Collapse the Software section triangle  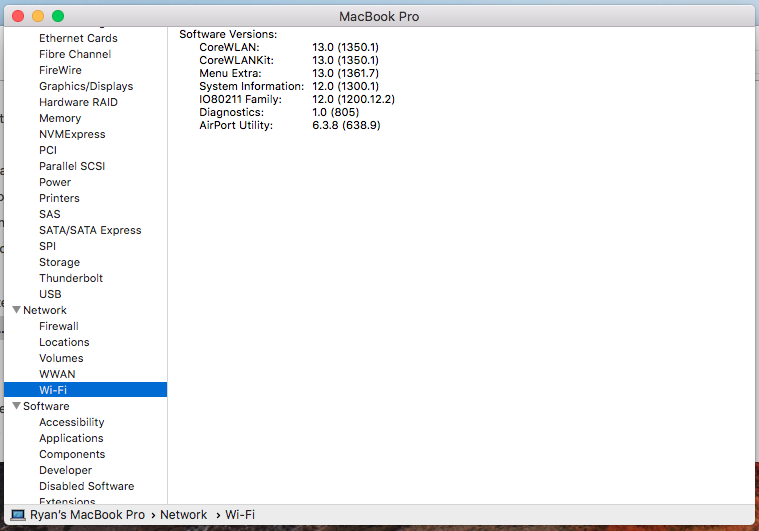click(16, 406)
